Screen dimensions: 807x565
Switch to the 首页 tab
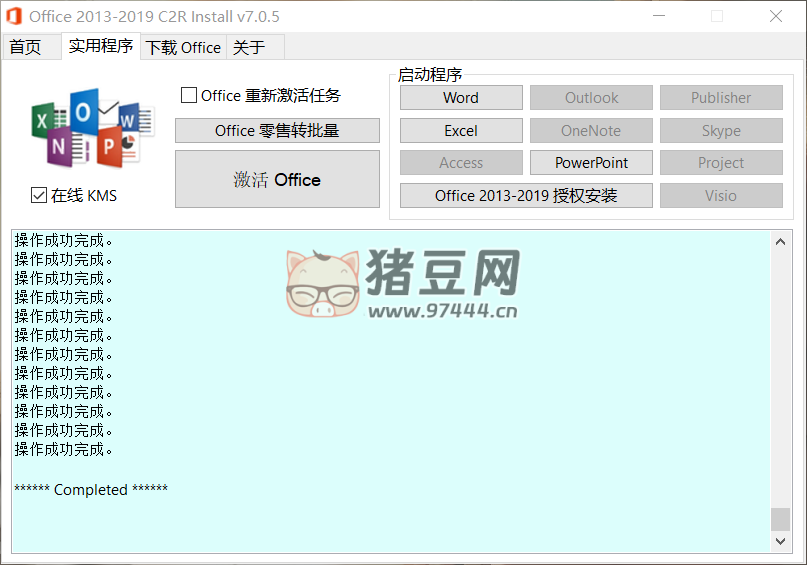point(26,47)
